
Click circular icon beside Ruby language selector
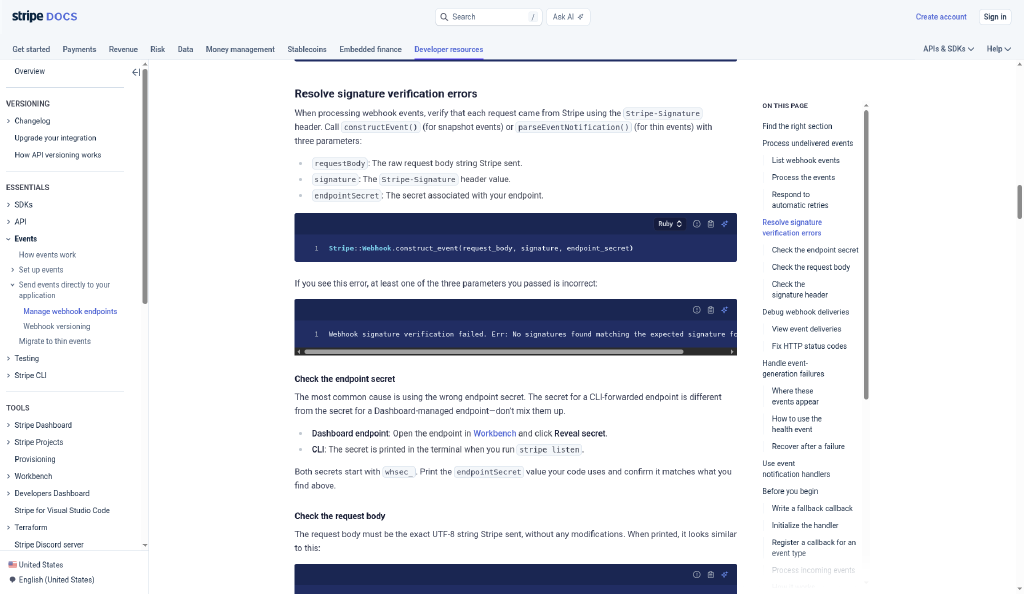tap(697, 224)
